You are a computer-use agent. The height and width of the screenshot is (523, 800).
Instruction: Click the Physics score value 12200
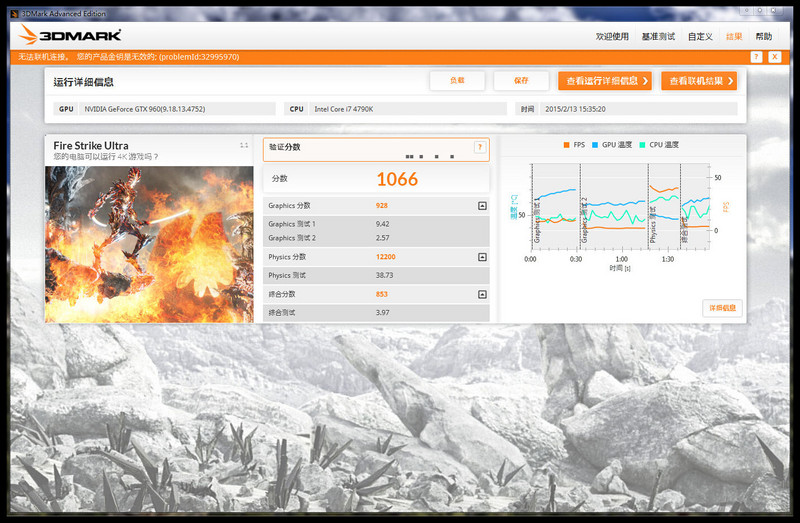386,257
